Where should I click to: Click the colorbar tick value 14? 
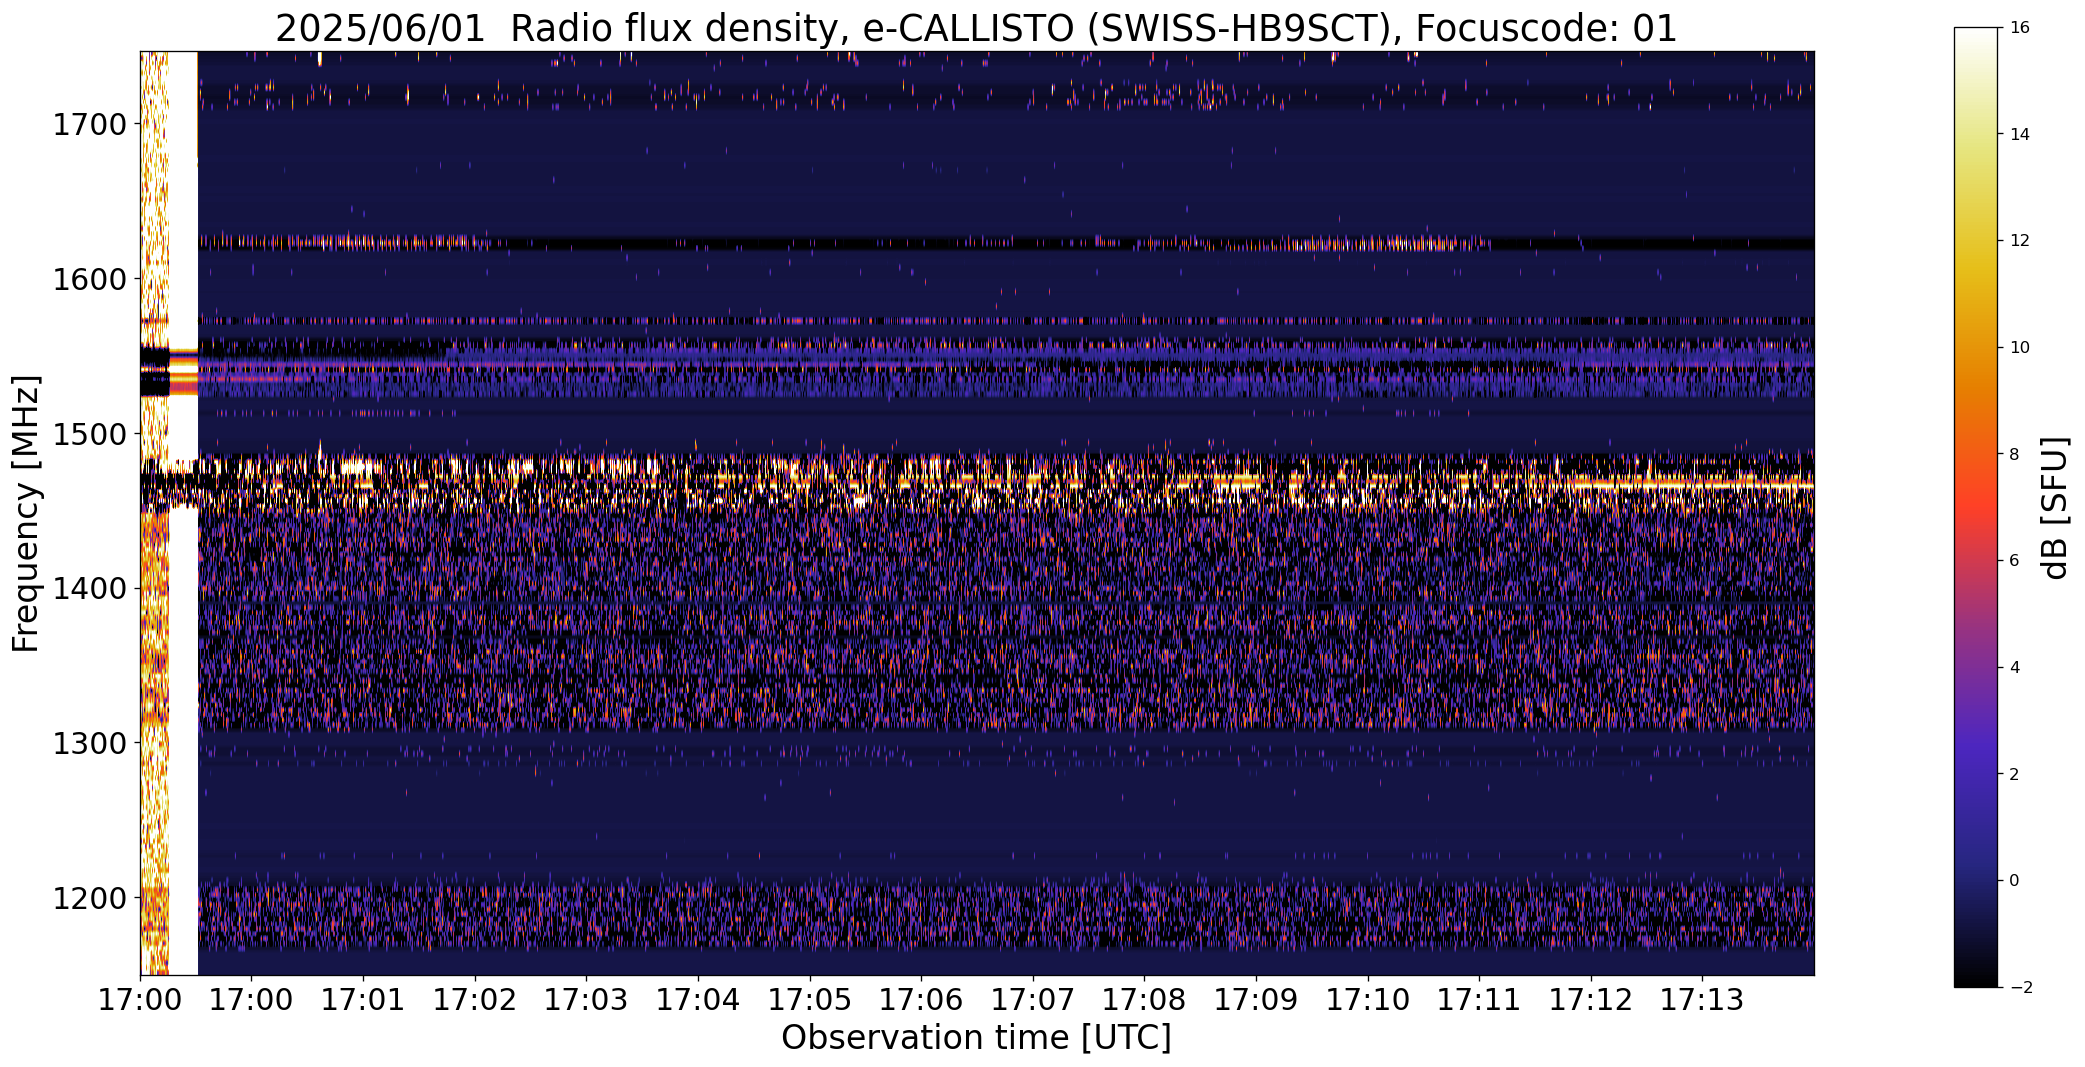pyautogui.click(x=2020, y=135)
